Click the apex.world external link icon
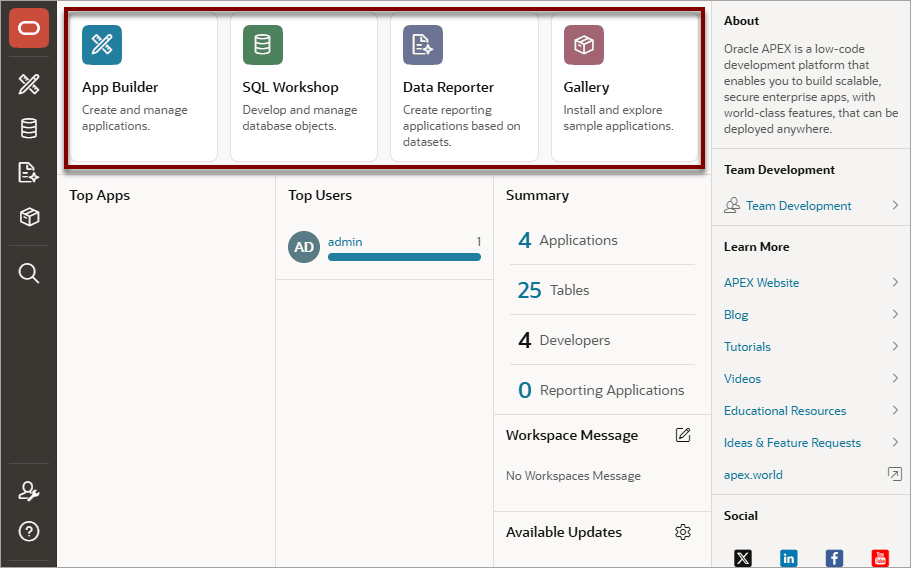This screenshot has height=568, width=911. 895,474
